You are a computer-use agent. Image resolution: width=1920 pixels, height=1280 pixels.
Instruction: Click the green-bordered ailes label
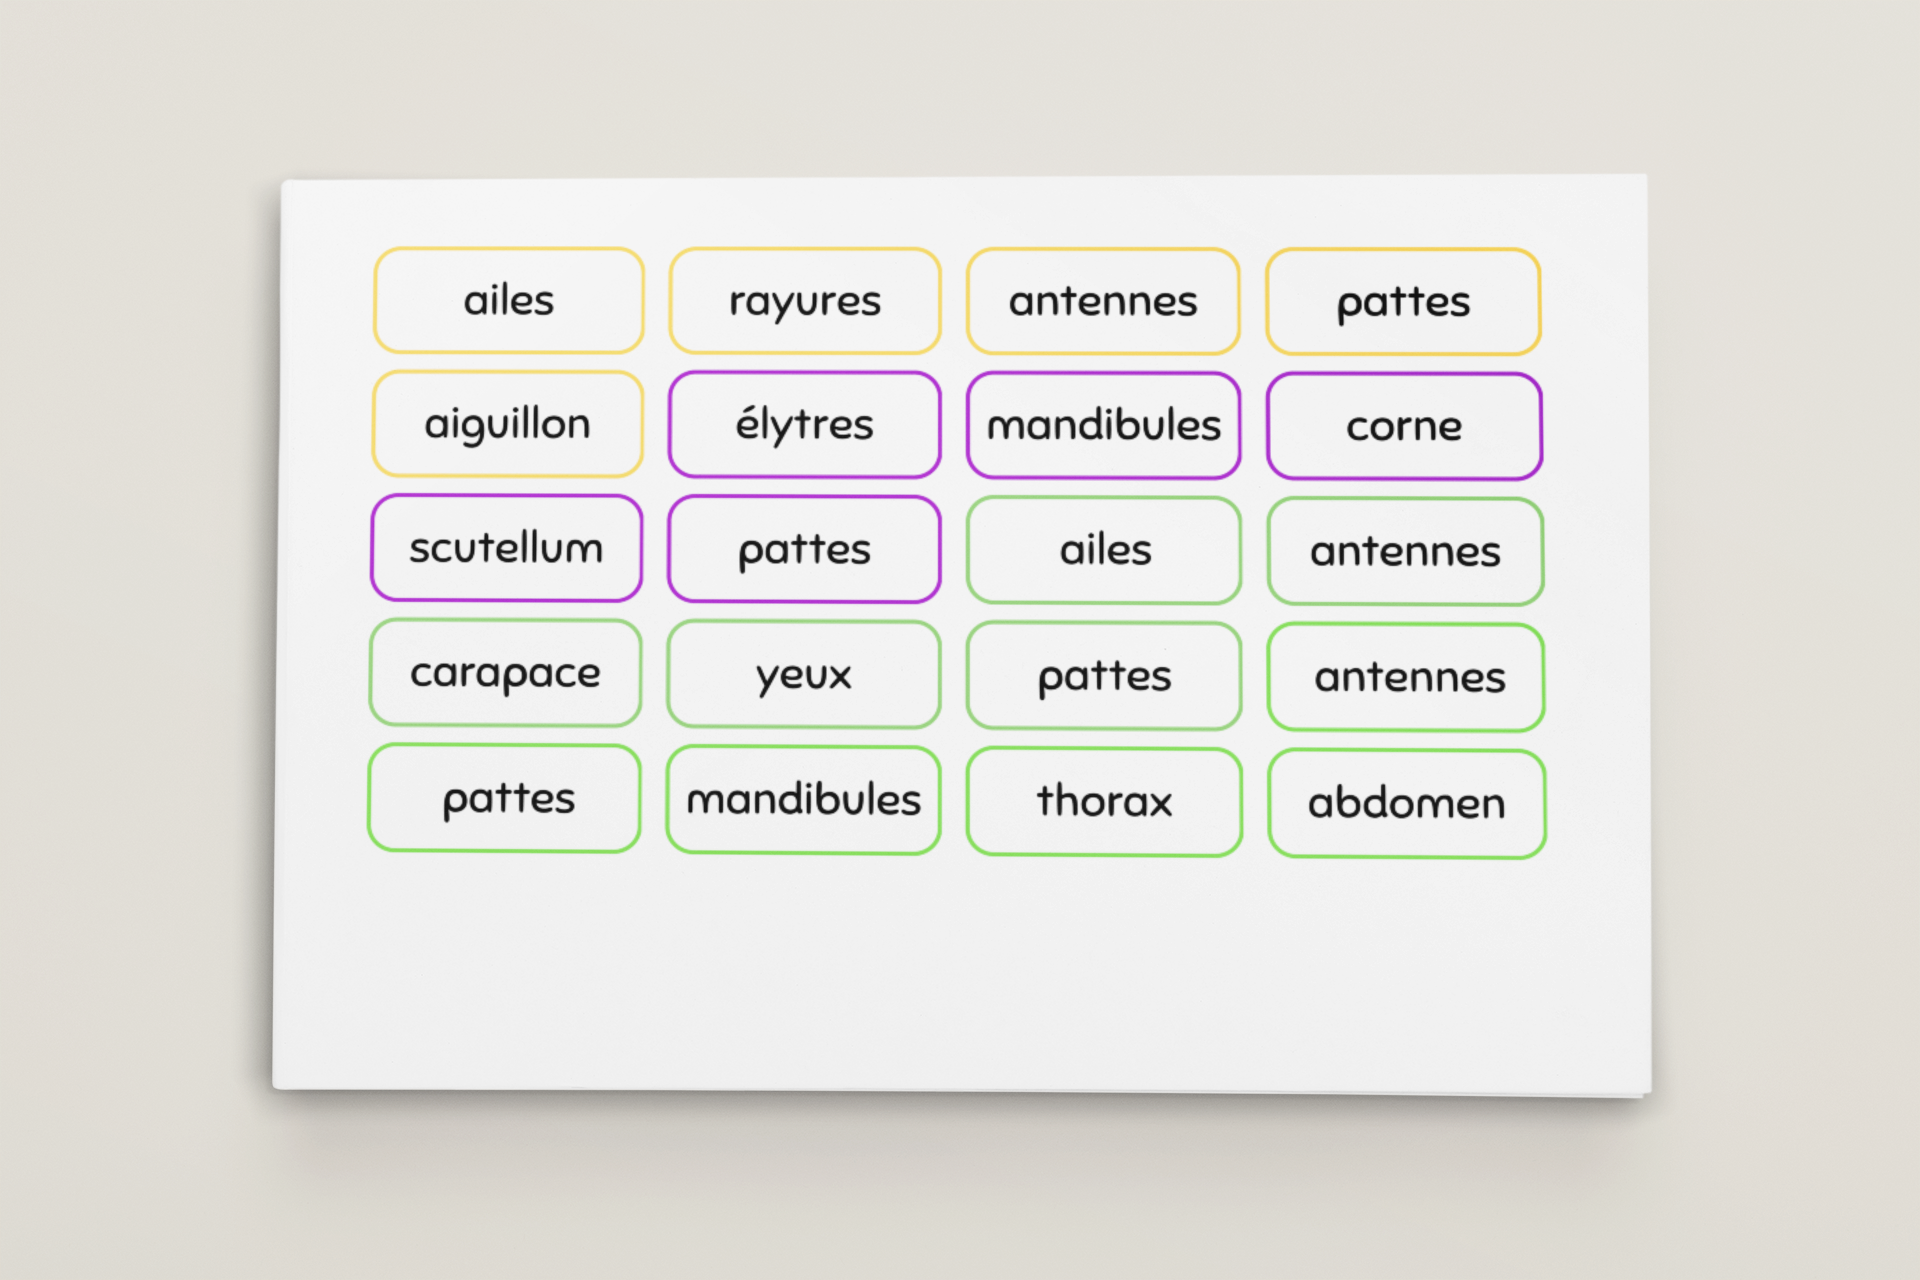[x=1104, y=550]
